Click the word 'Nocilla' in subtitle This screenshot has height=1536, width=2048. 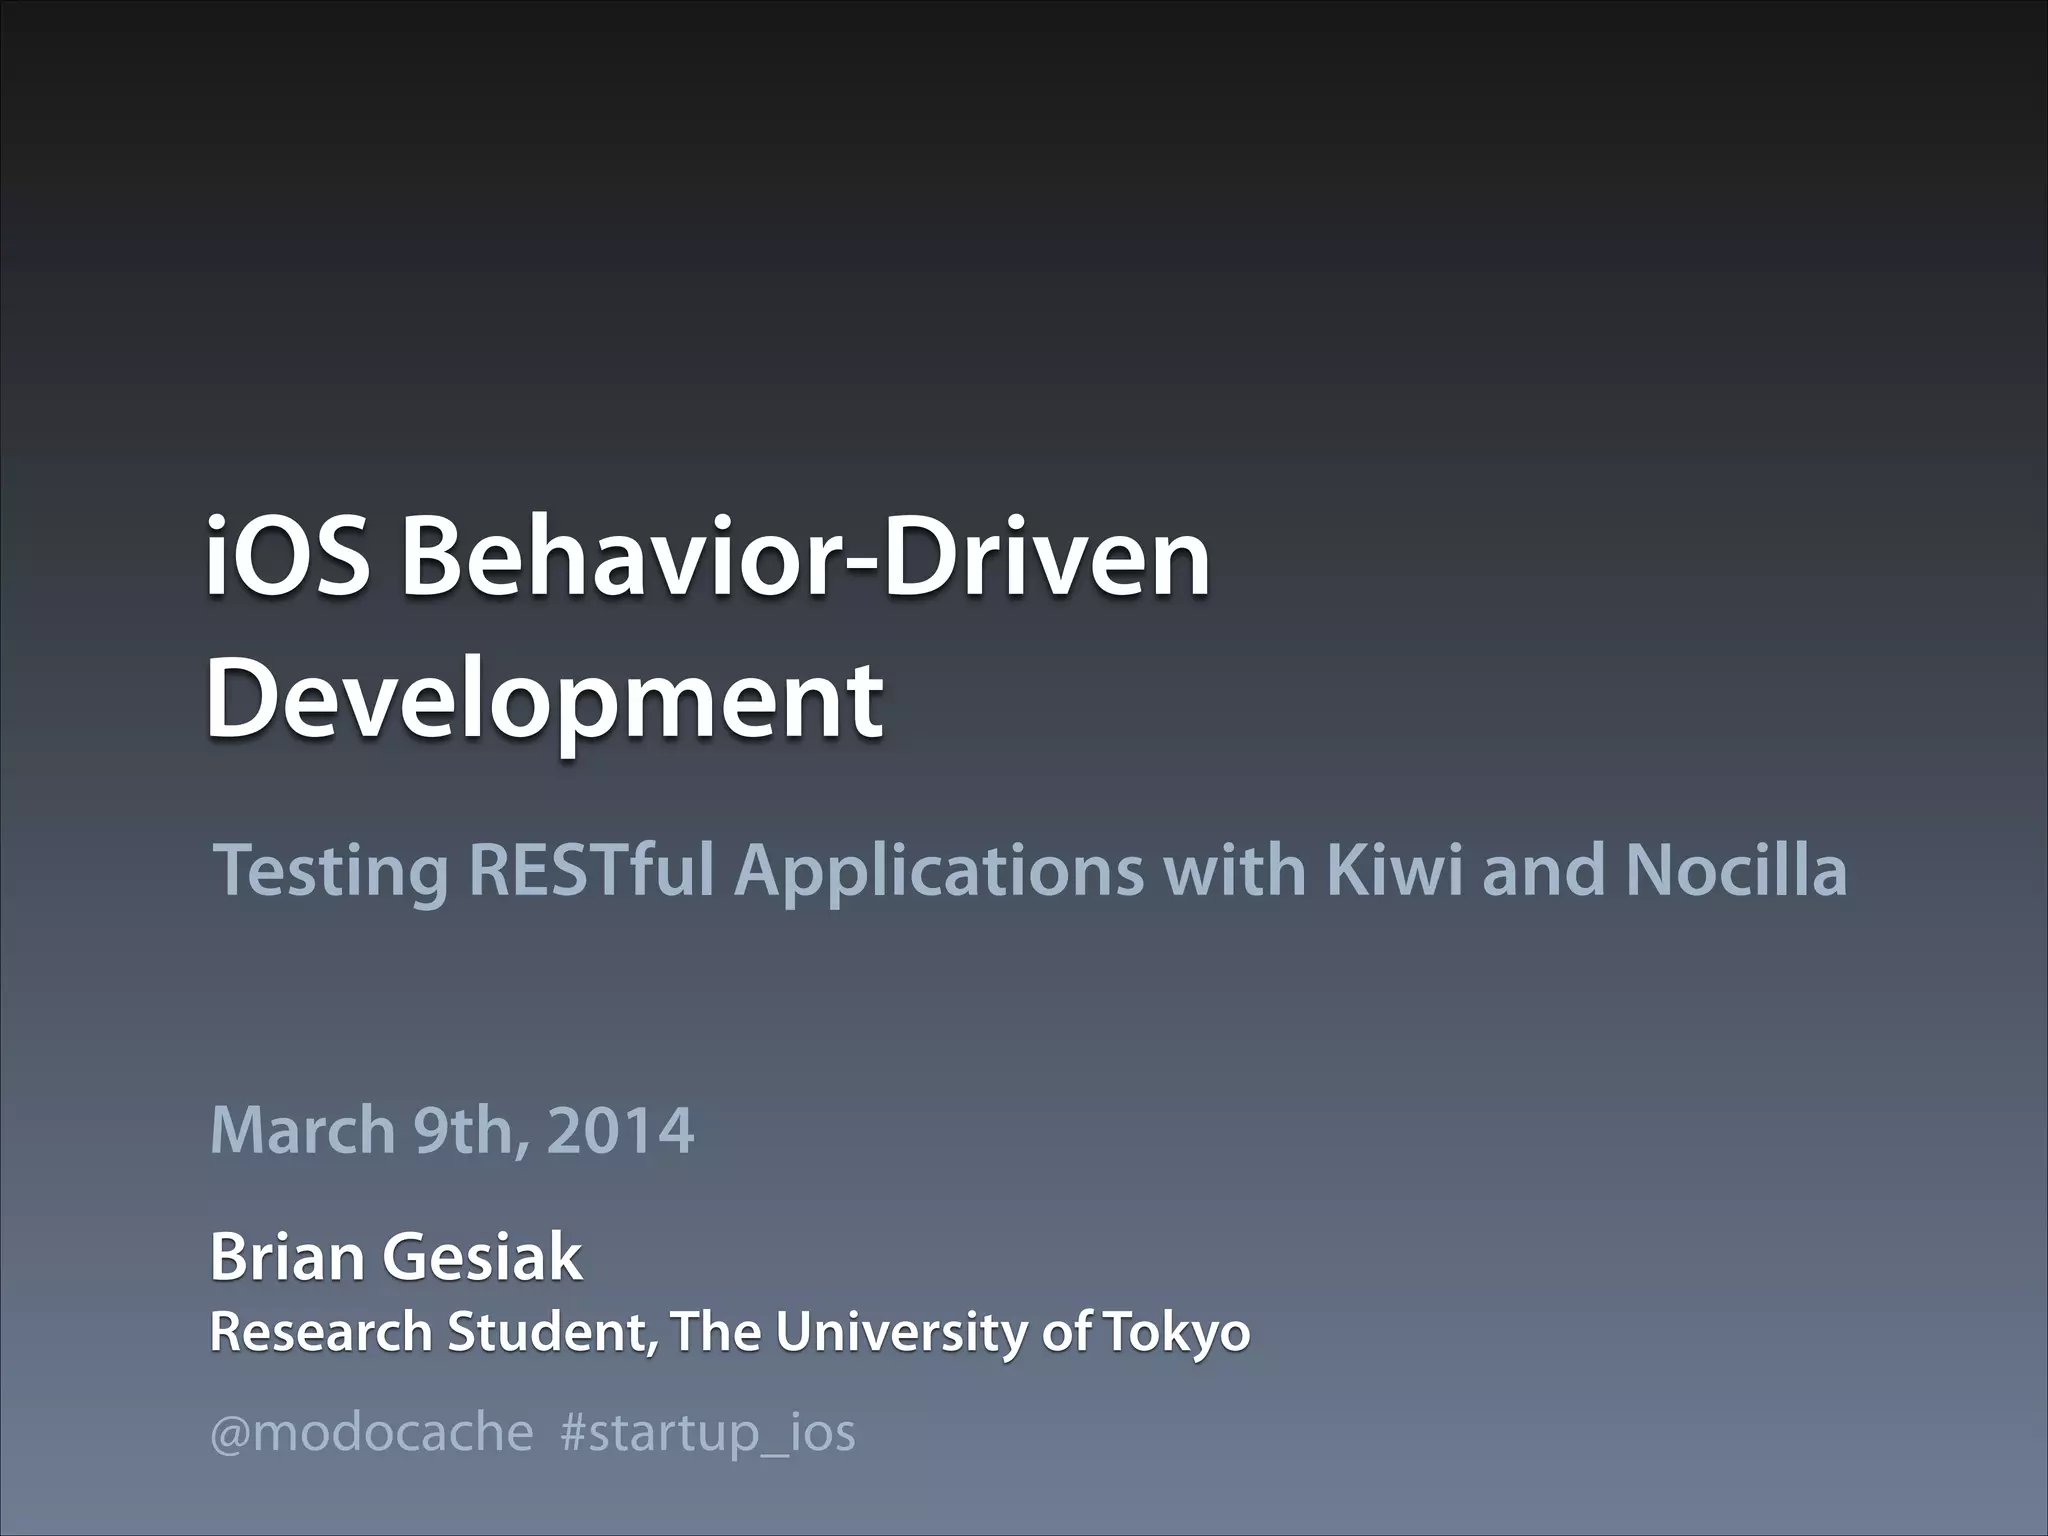pos(1735,870)
